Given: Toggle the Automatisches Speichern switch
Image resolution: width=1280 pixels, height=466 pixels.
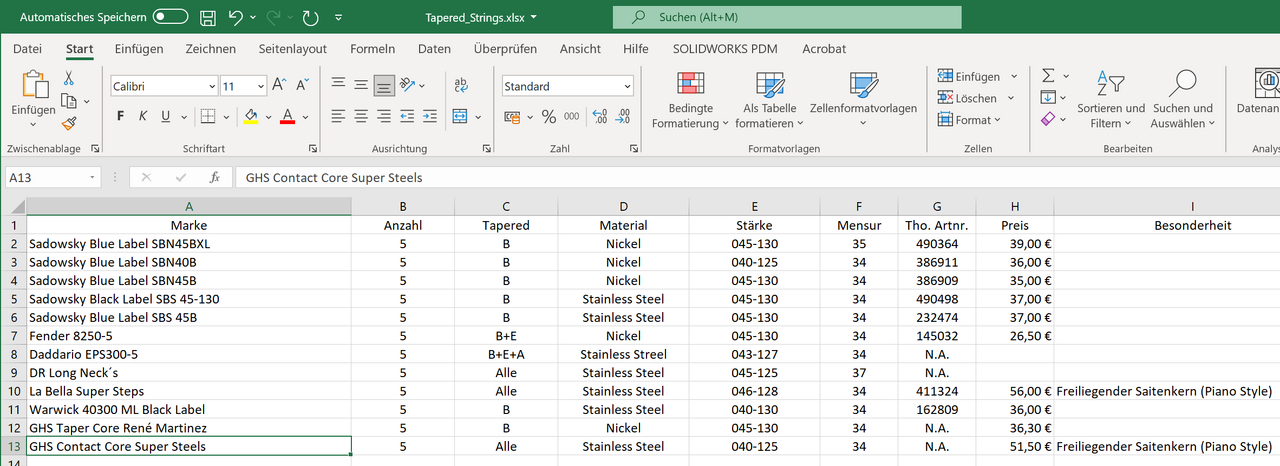Looking at the screenshot, I should (x=171, y=18).
